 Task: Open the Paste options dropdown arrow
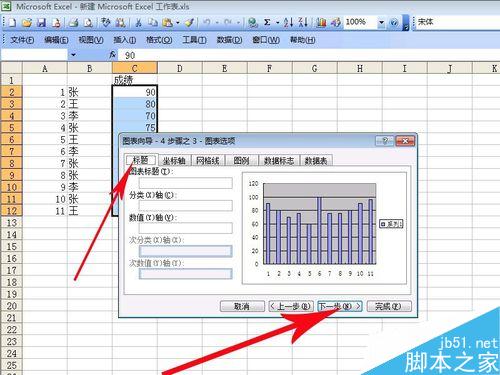[x=178, y=23]
